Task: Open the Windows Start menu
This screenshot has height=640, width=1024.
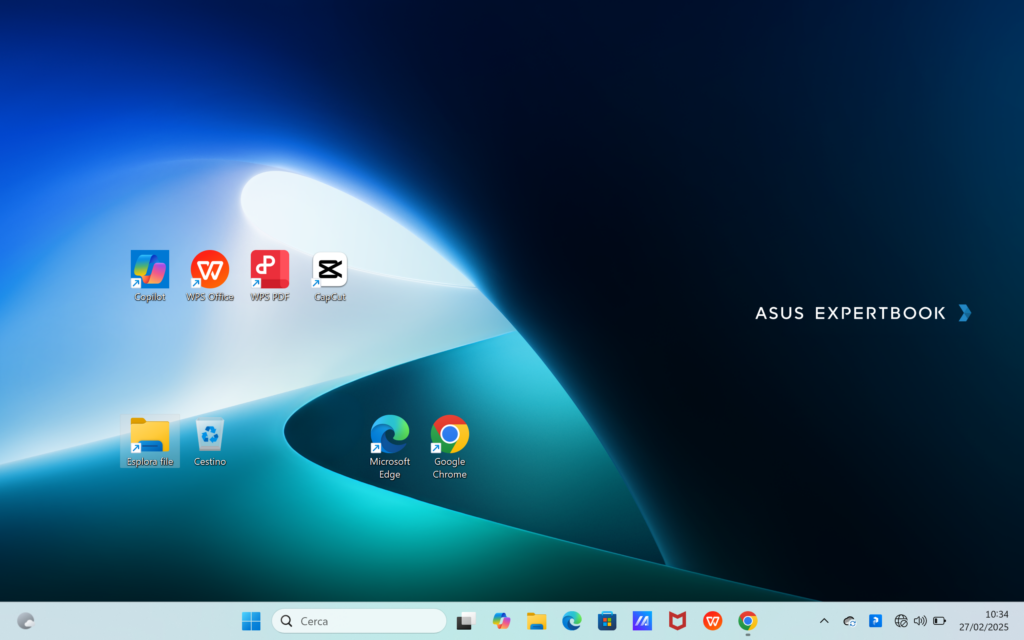Action: [x=251, y=621]
